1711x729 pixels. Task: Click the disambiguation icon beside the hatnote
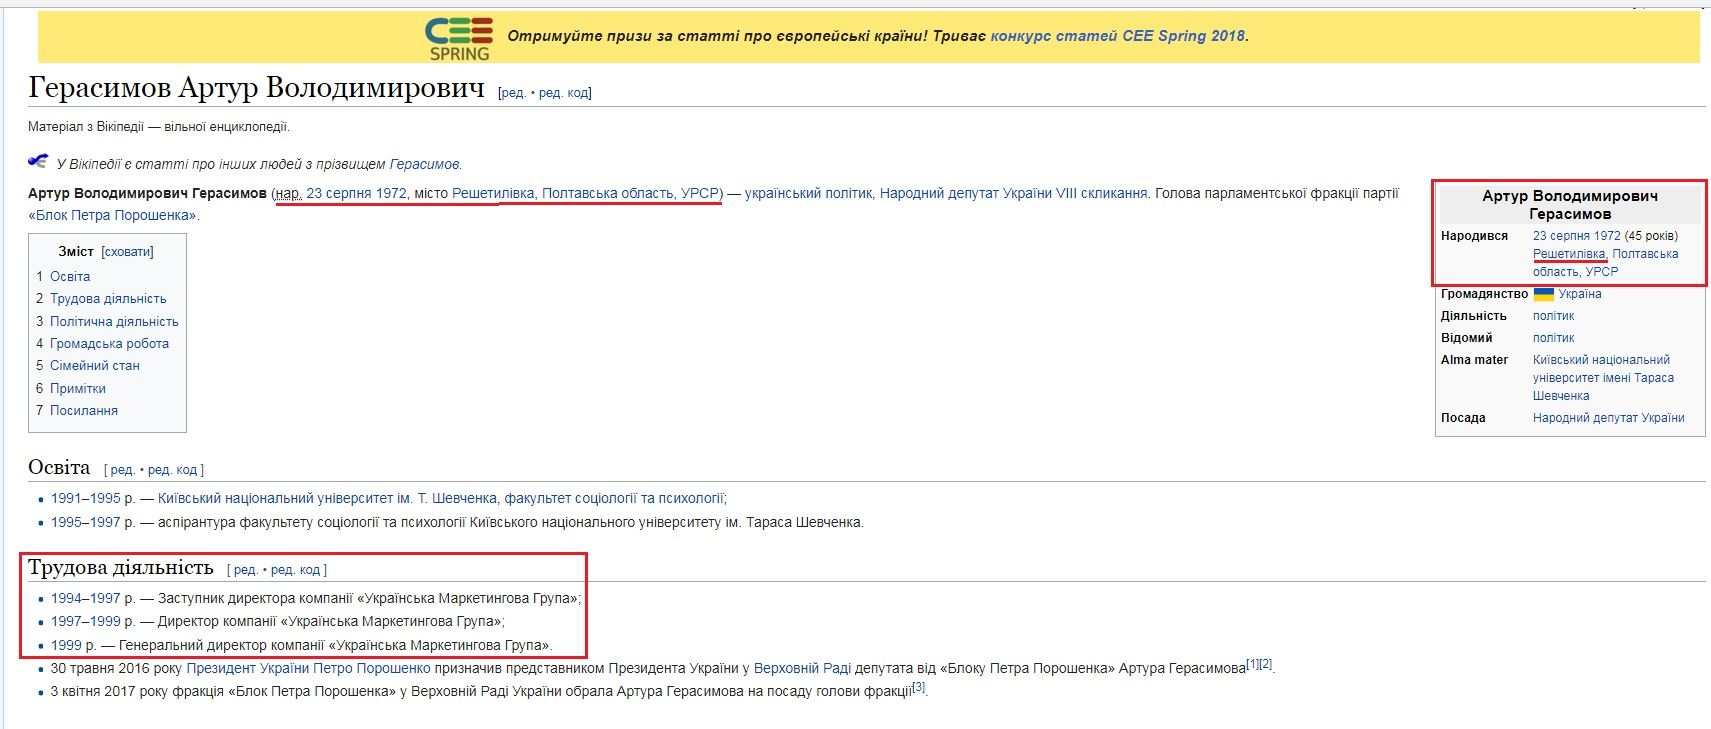pos(38,161)
